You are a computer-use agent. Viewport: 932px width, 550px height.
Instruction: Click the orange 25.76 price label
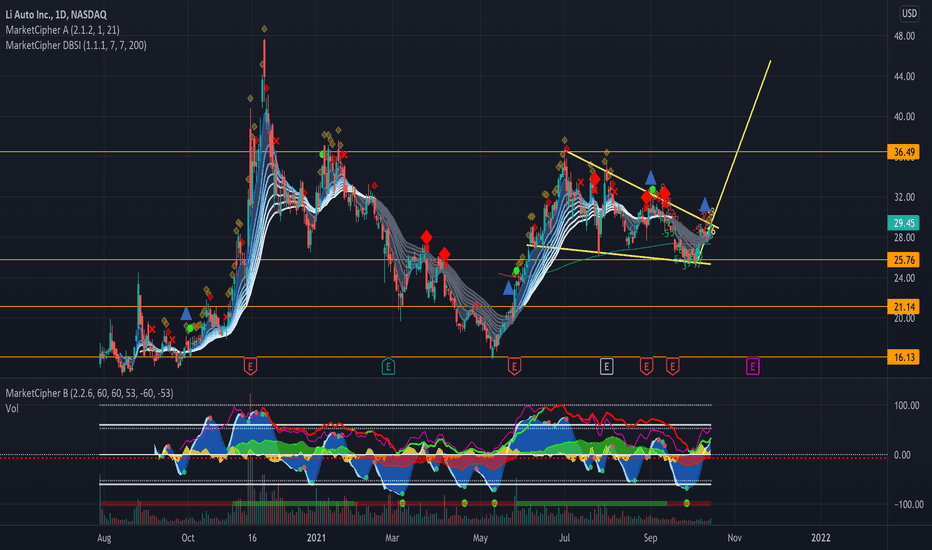coord(903,260)
